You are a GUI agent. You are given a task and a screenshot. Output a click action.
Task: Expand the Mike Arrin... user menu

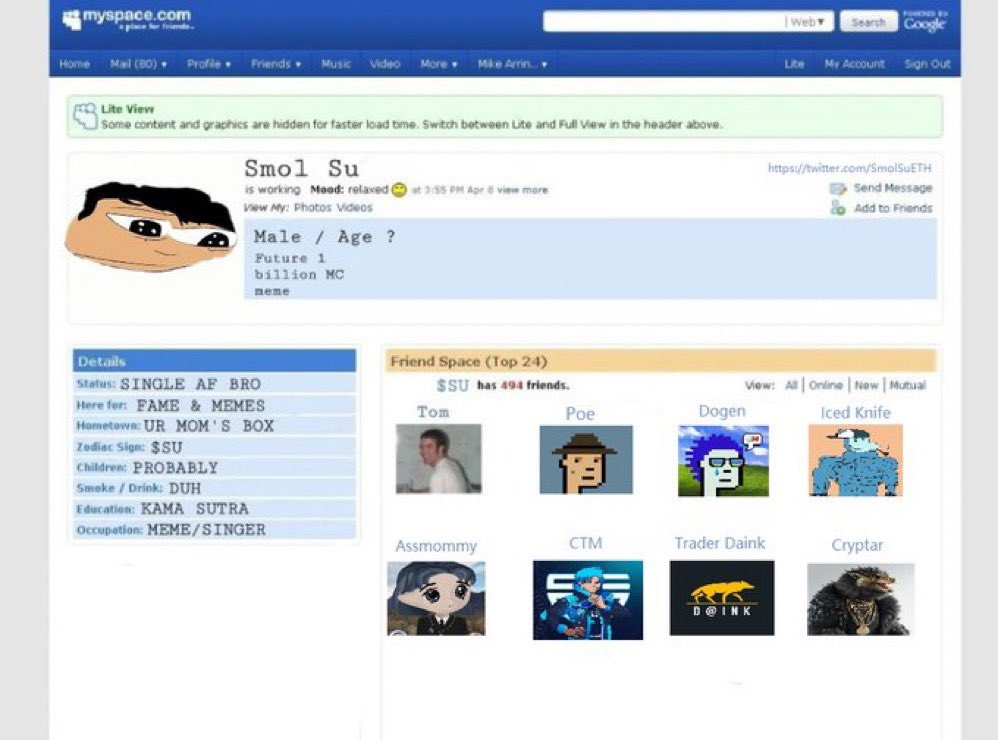[512, 64]
